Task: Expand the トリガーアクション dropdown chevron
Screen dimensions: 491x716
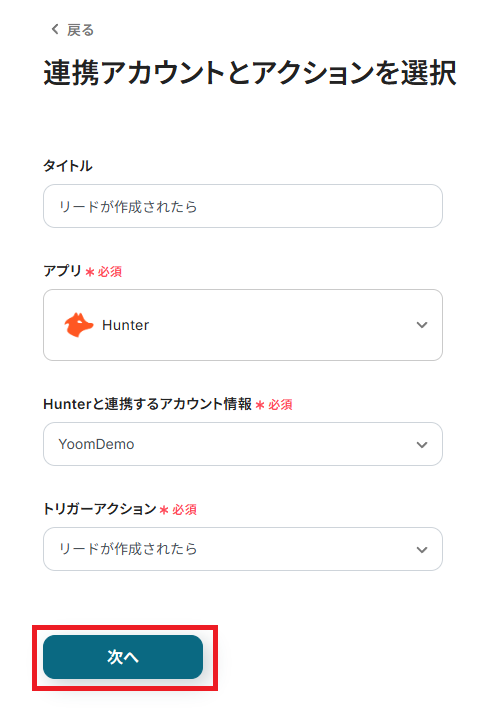Action: pos(422,549)
